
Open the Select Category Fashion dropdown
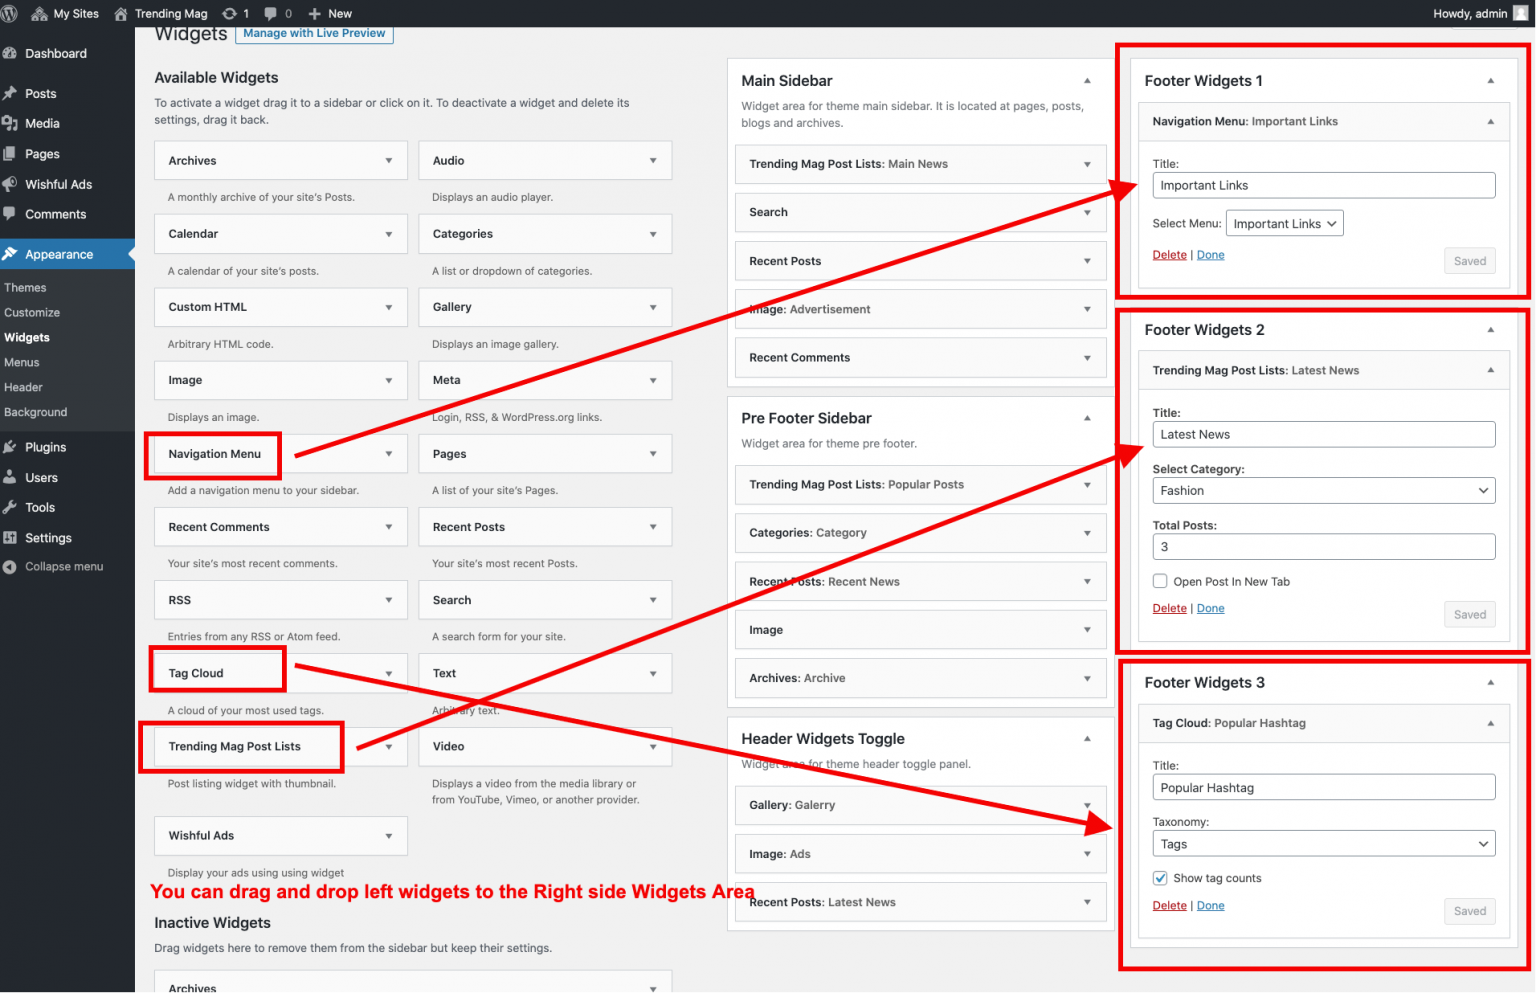pos(1323,490)
